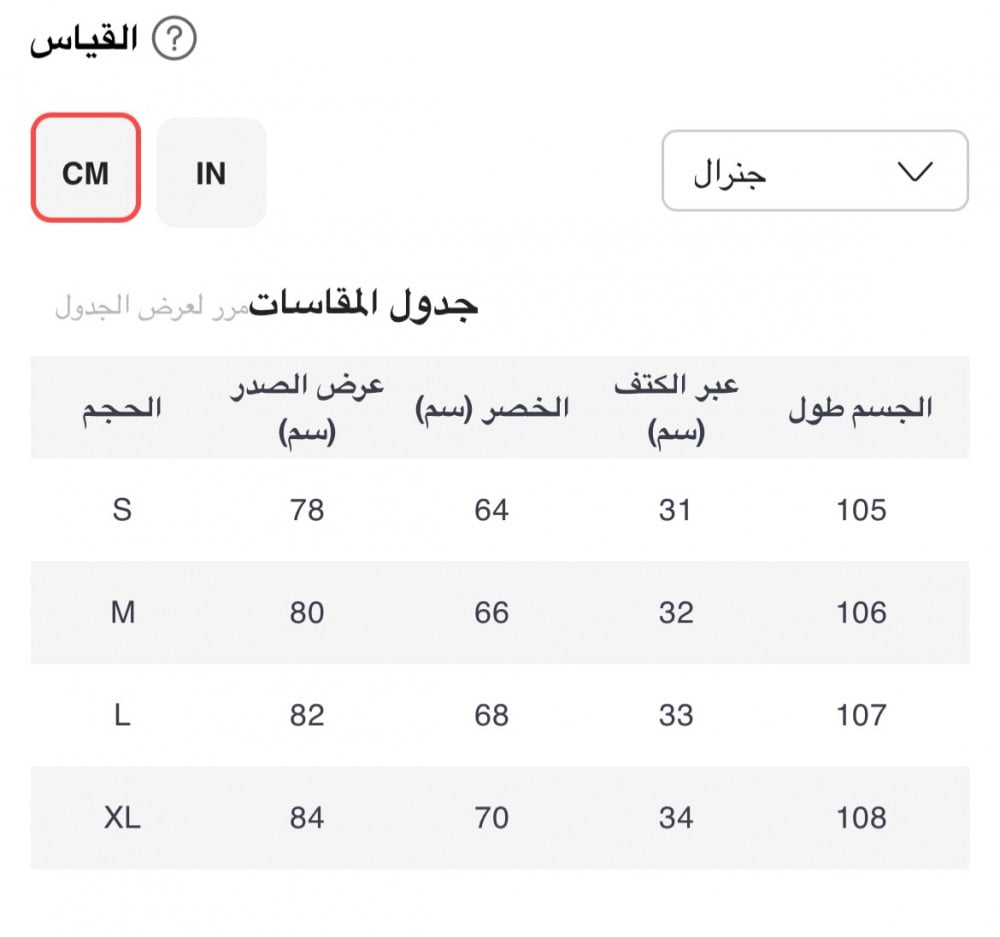Click the 105 body length value
Screen dimensions: 1000x937
(861, 510)
